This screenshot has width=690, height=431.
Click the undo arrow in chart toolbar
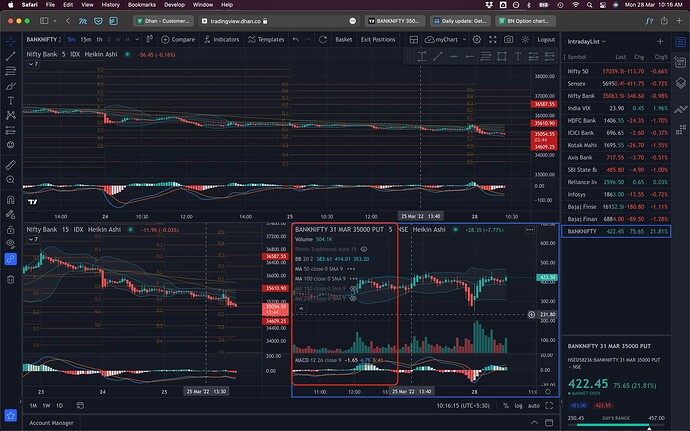click(296, 40)
